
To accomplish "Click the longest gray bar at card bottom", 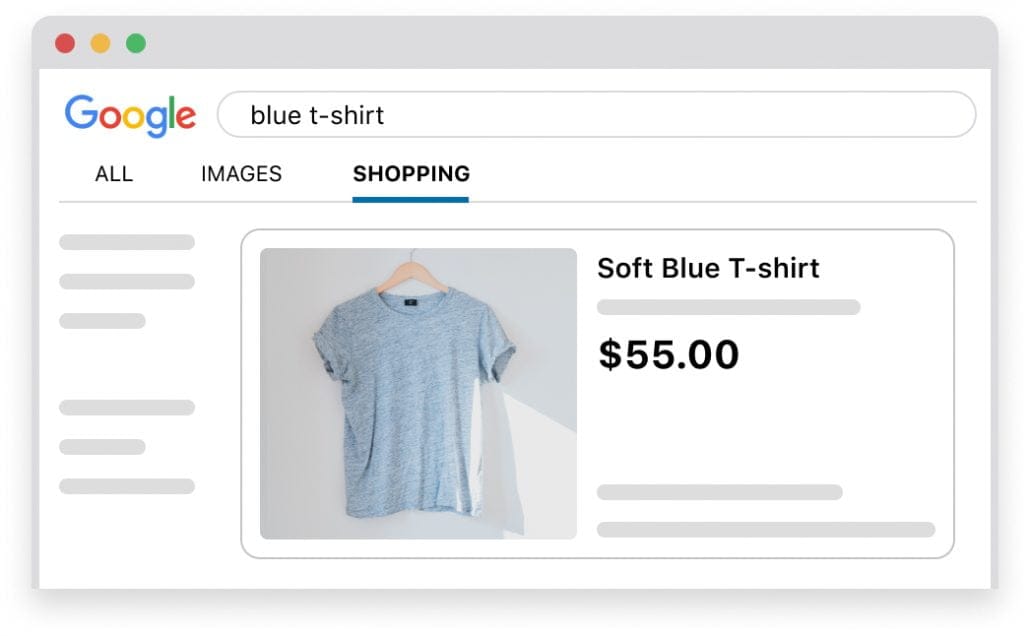I will [766, 530].
